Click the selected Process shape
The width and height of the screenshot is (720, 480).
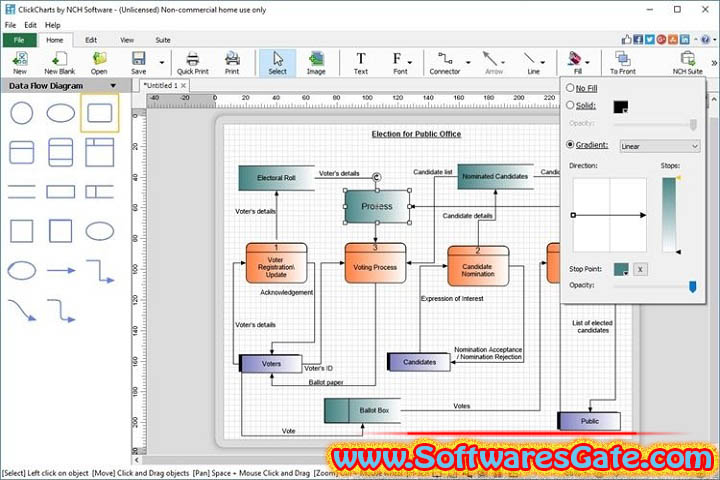(x=377, y=206)
